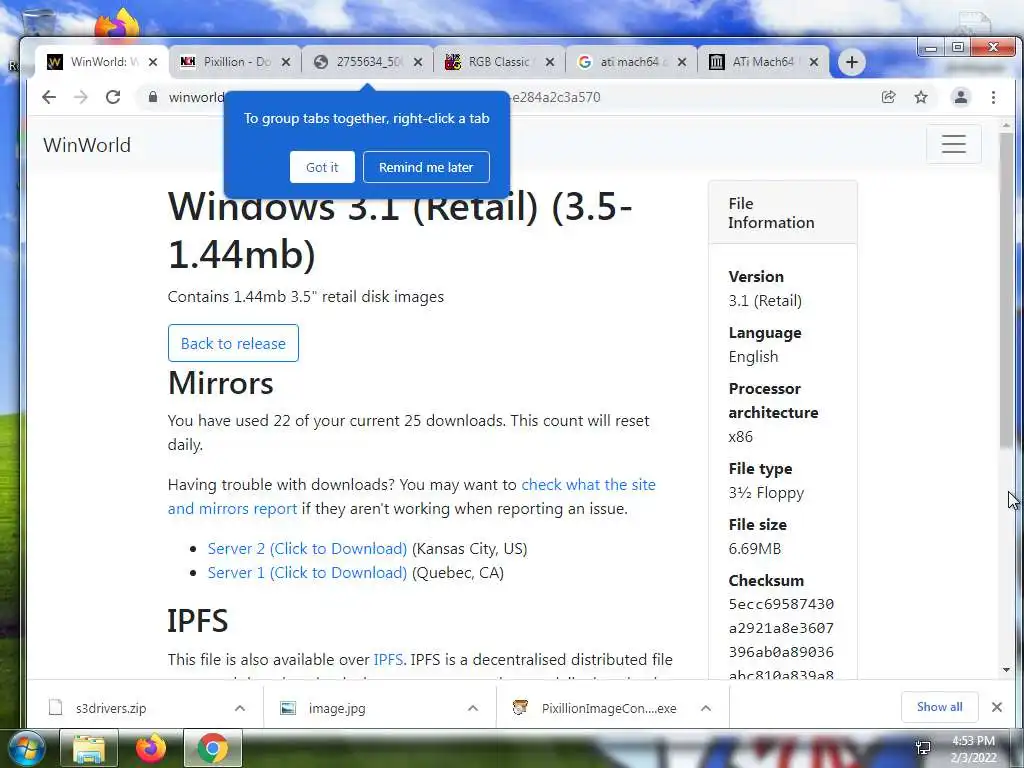1024x768 pixels.
Task: Download from Server 2 Kansas City
Action: point(307,549)
